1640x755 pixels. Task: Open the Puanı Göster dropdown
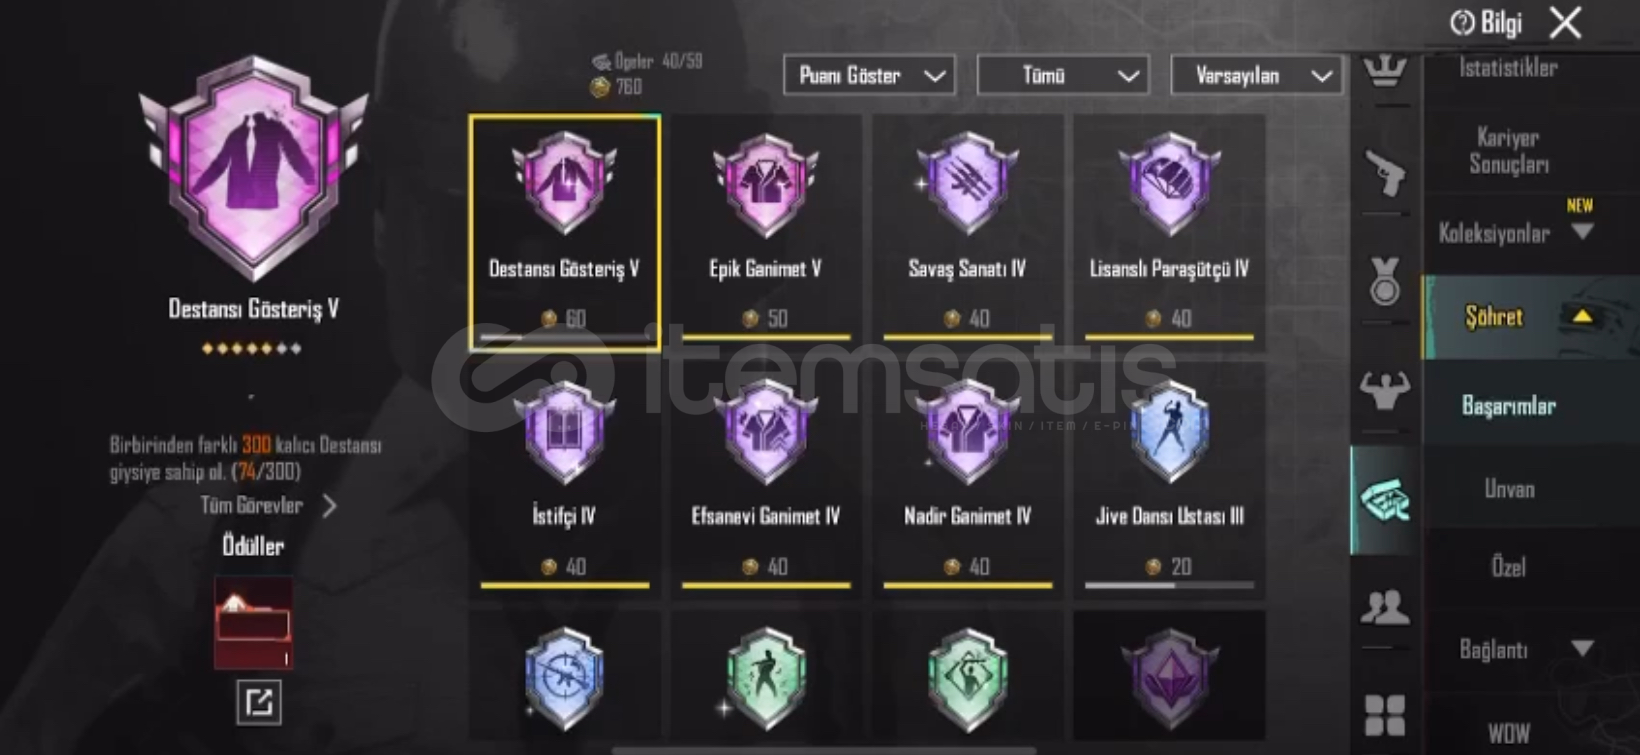tap(869, 76)
